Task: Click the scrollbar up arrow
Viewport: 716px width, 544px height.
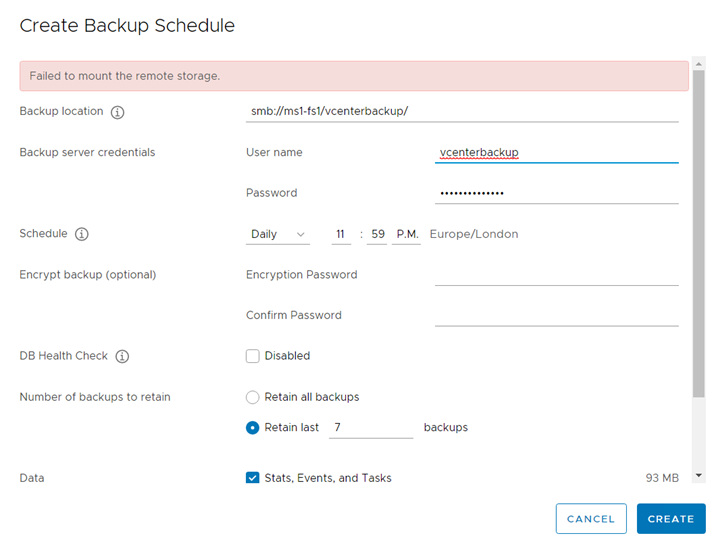Action: tap(699, 64)
